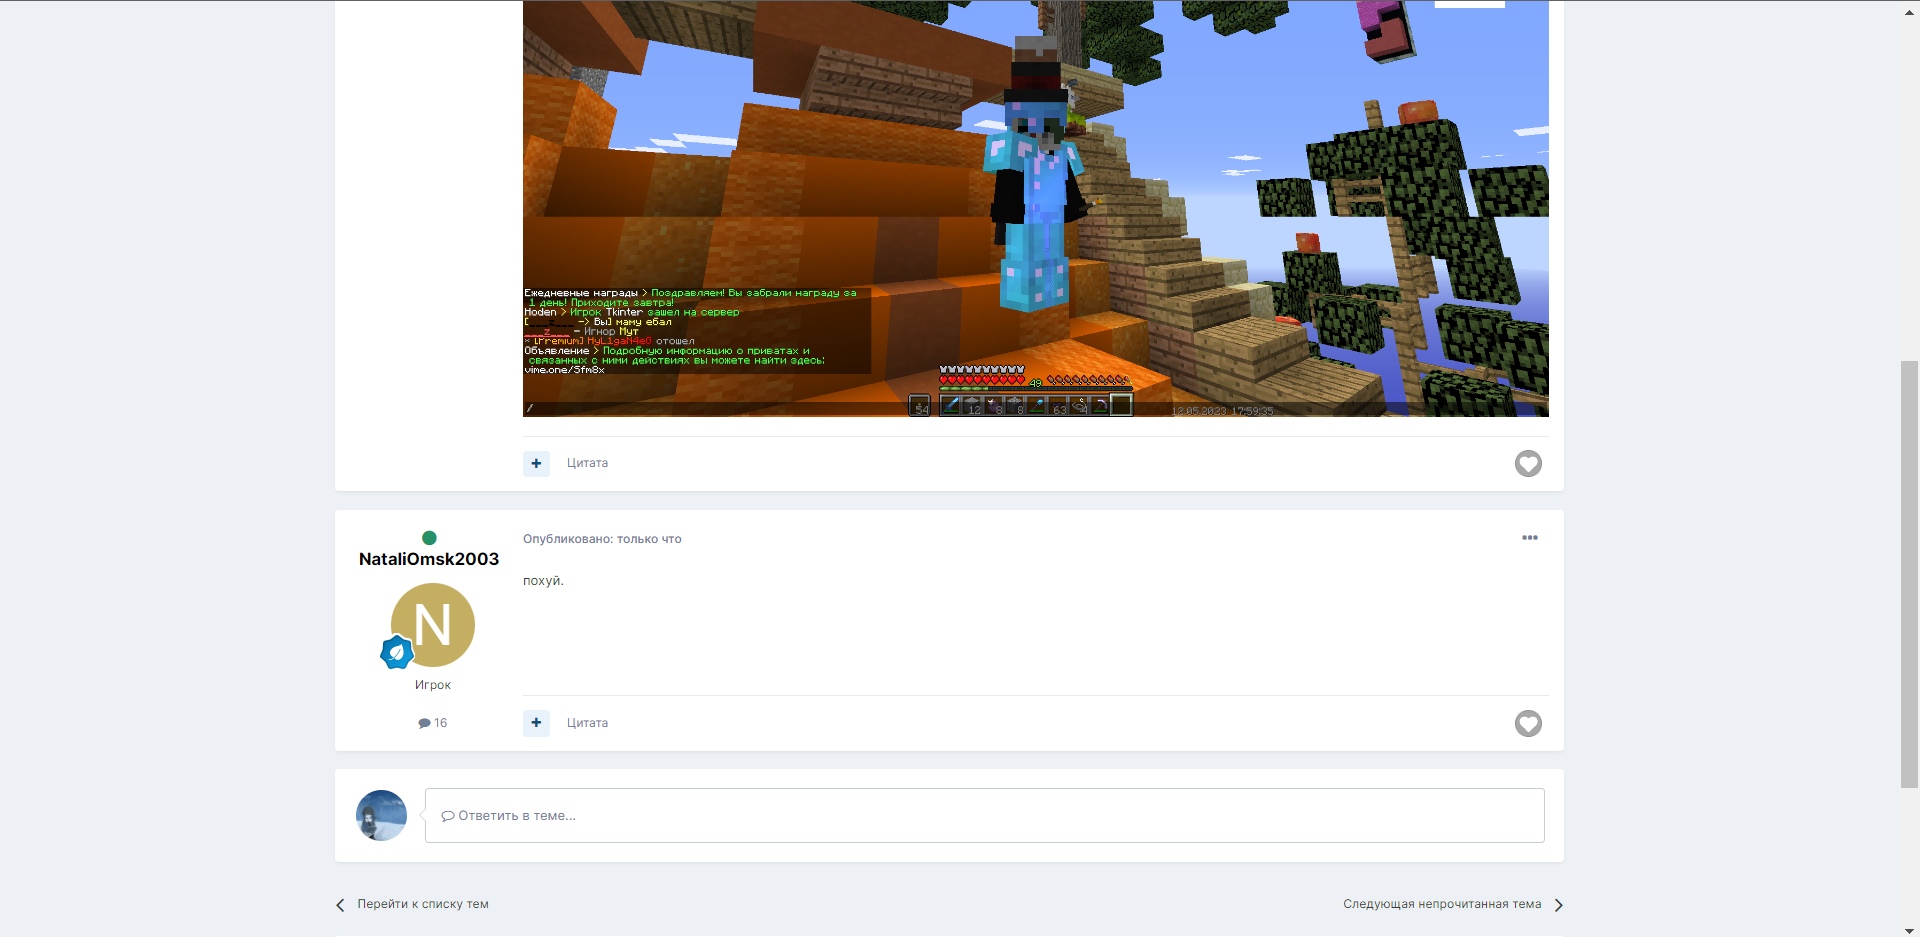Open NataliOmsk2003 profile via username
Image resolution: width=1920 pixels, height=937 pixels.
[428, 559]
